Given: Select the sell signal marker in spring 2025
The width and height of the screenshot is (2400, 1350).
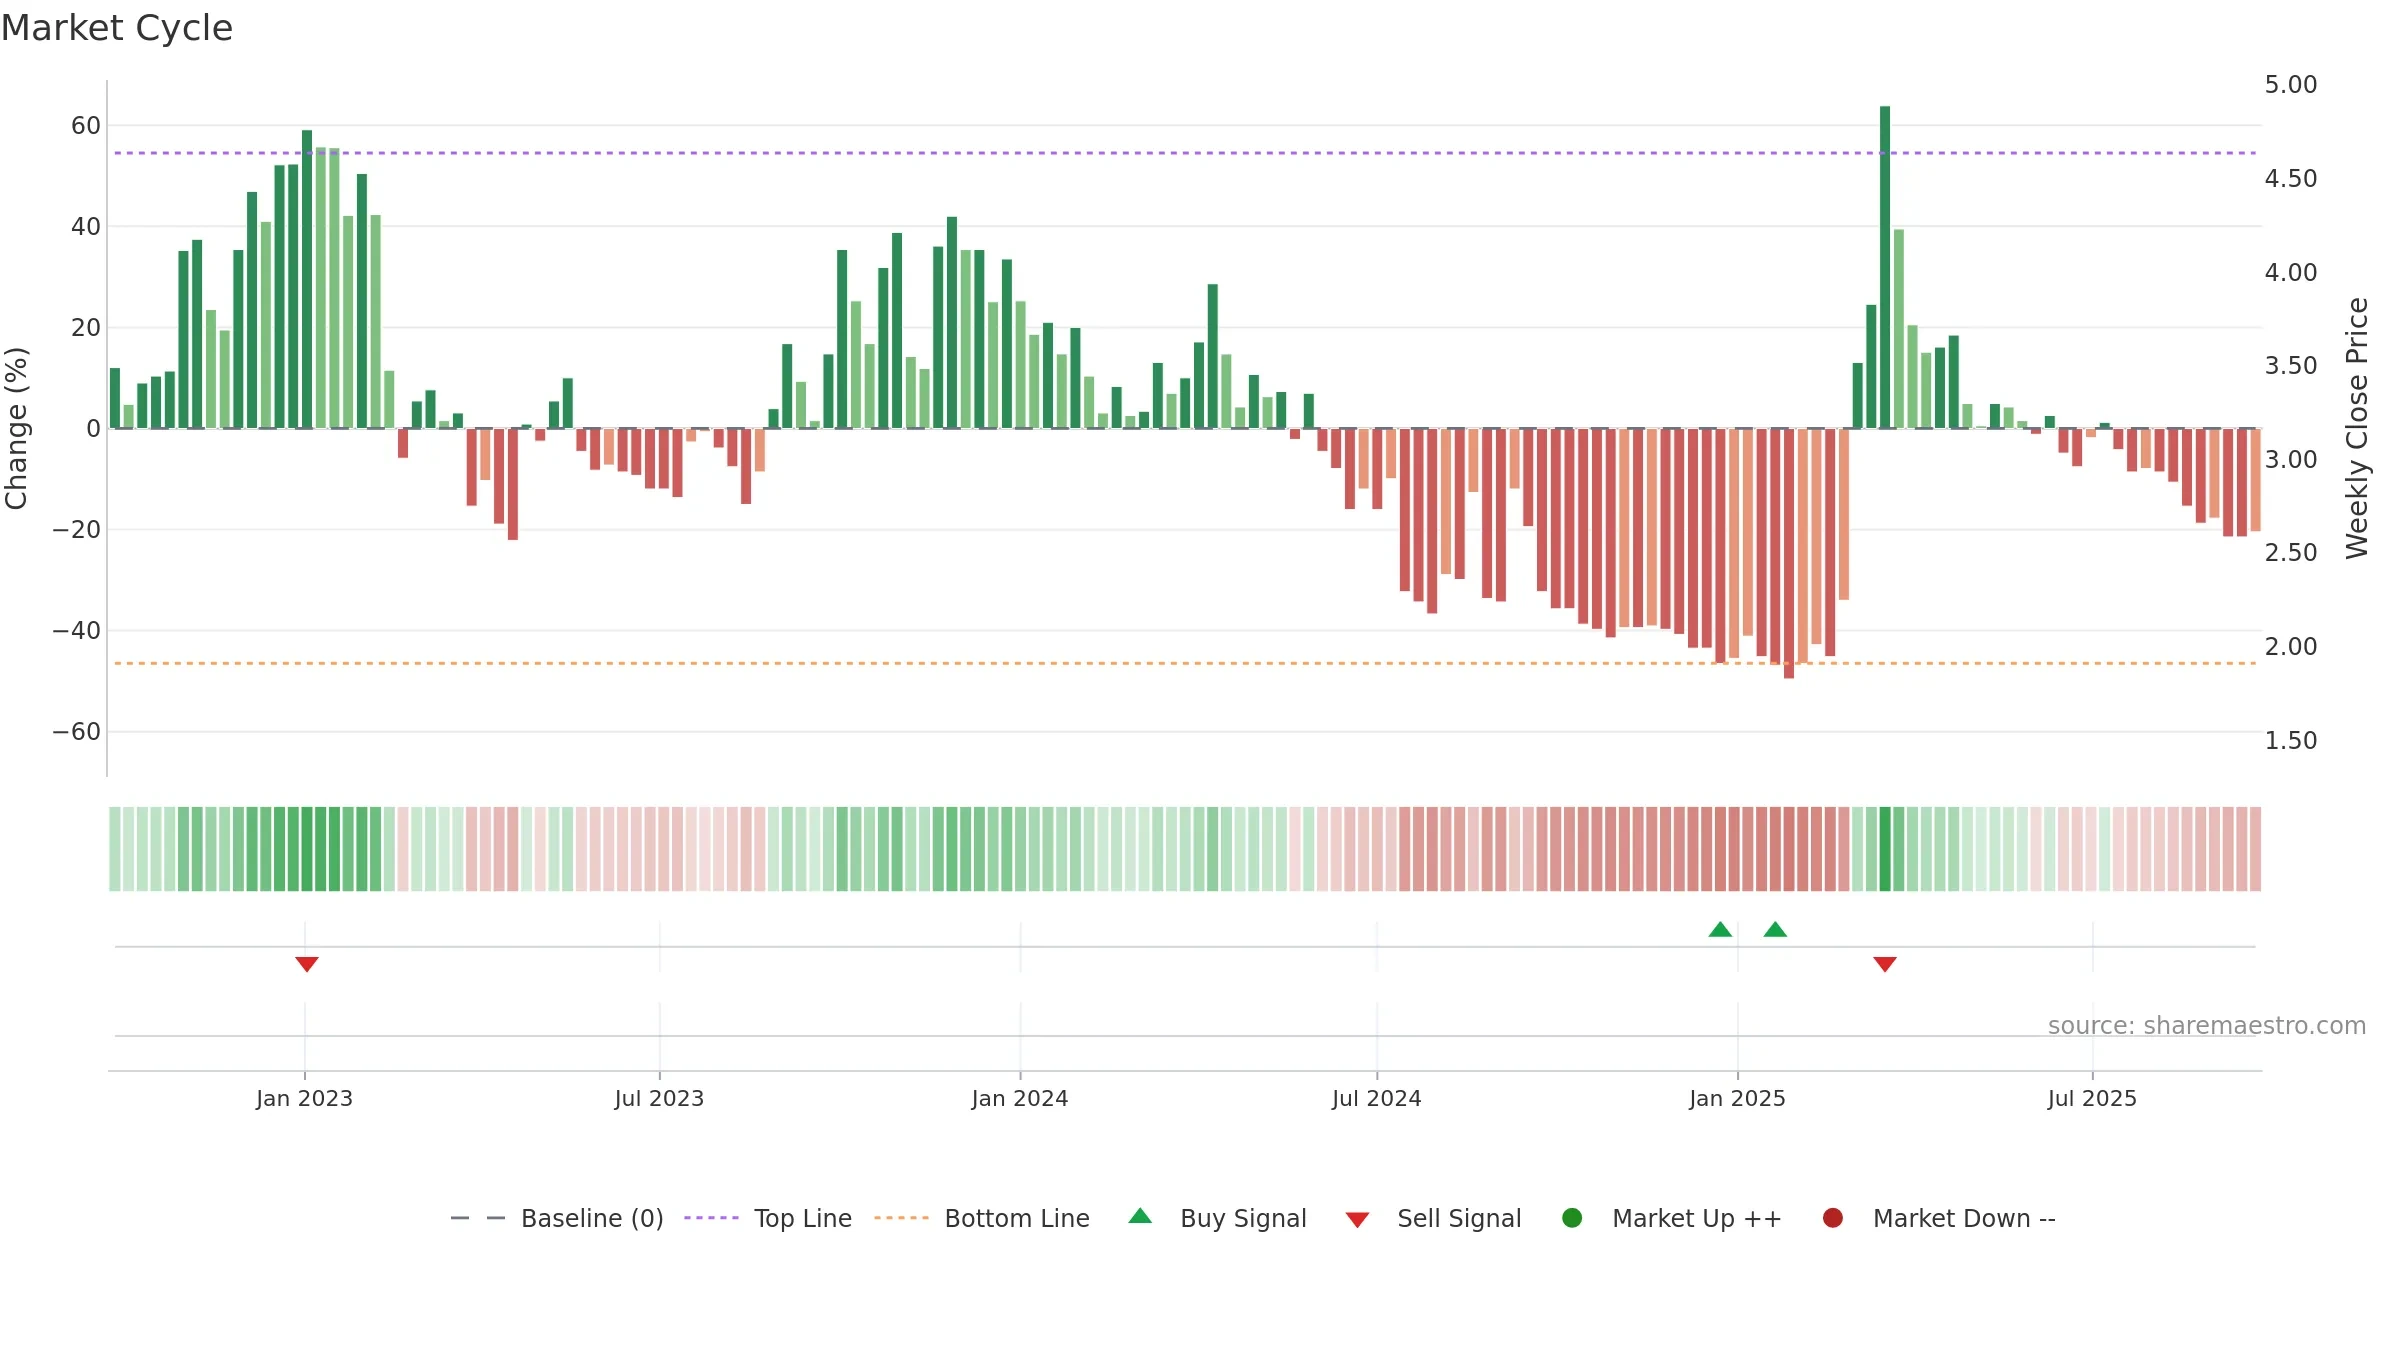Looking at the screenshot, I should pos(1885,964).
